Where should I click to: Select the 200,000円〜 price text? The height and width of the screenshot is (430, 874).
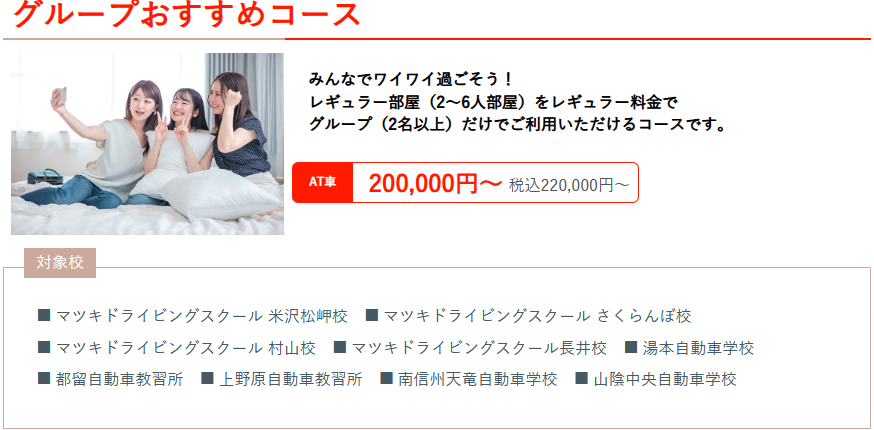click(435, 183)
